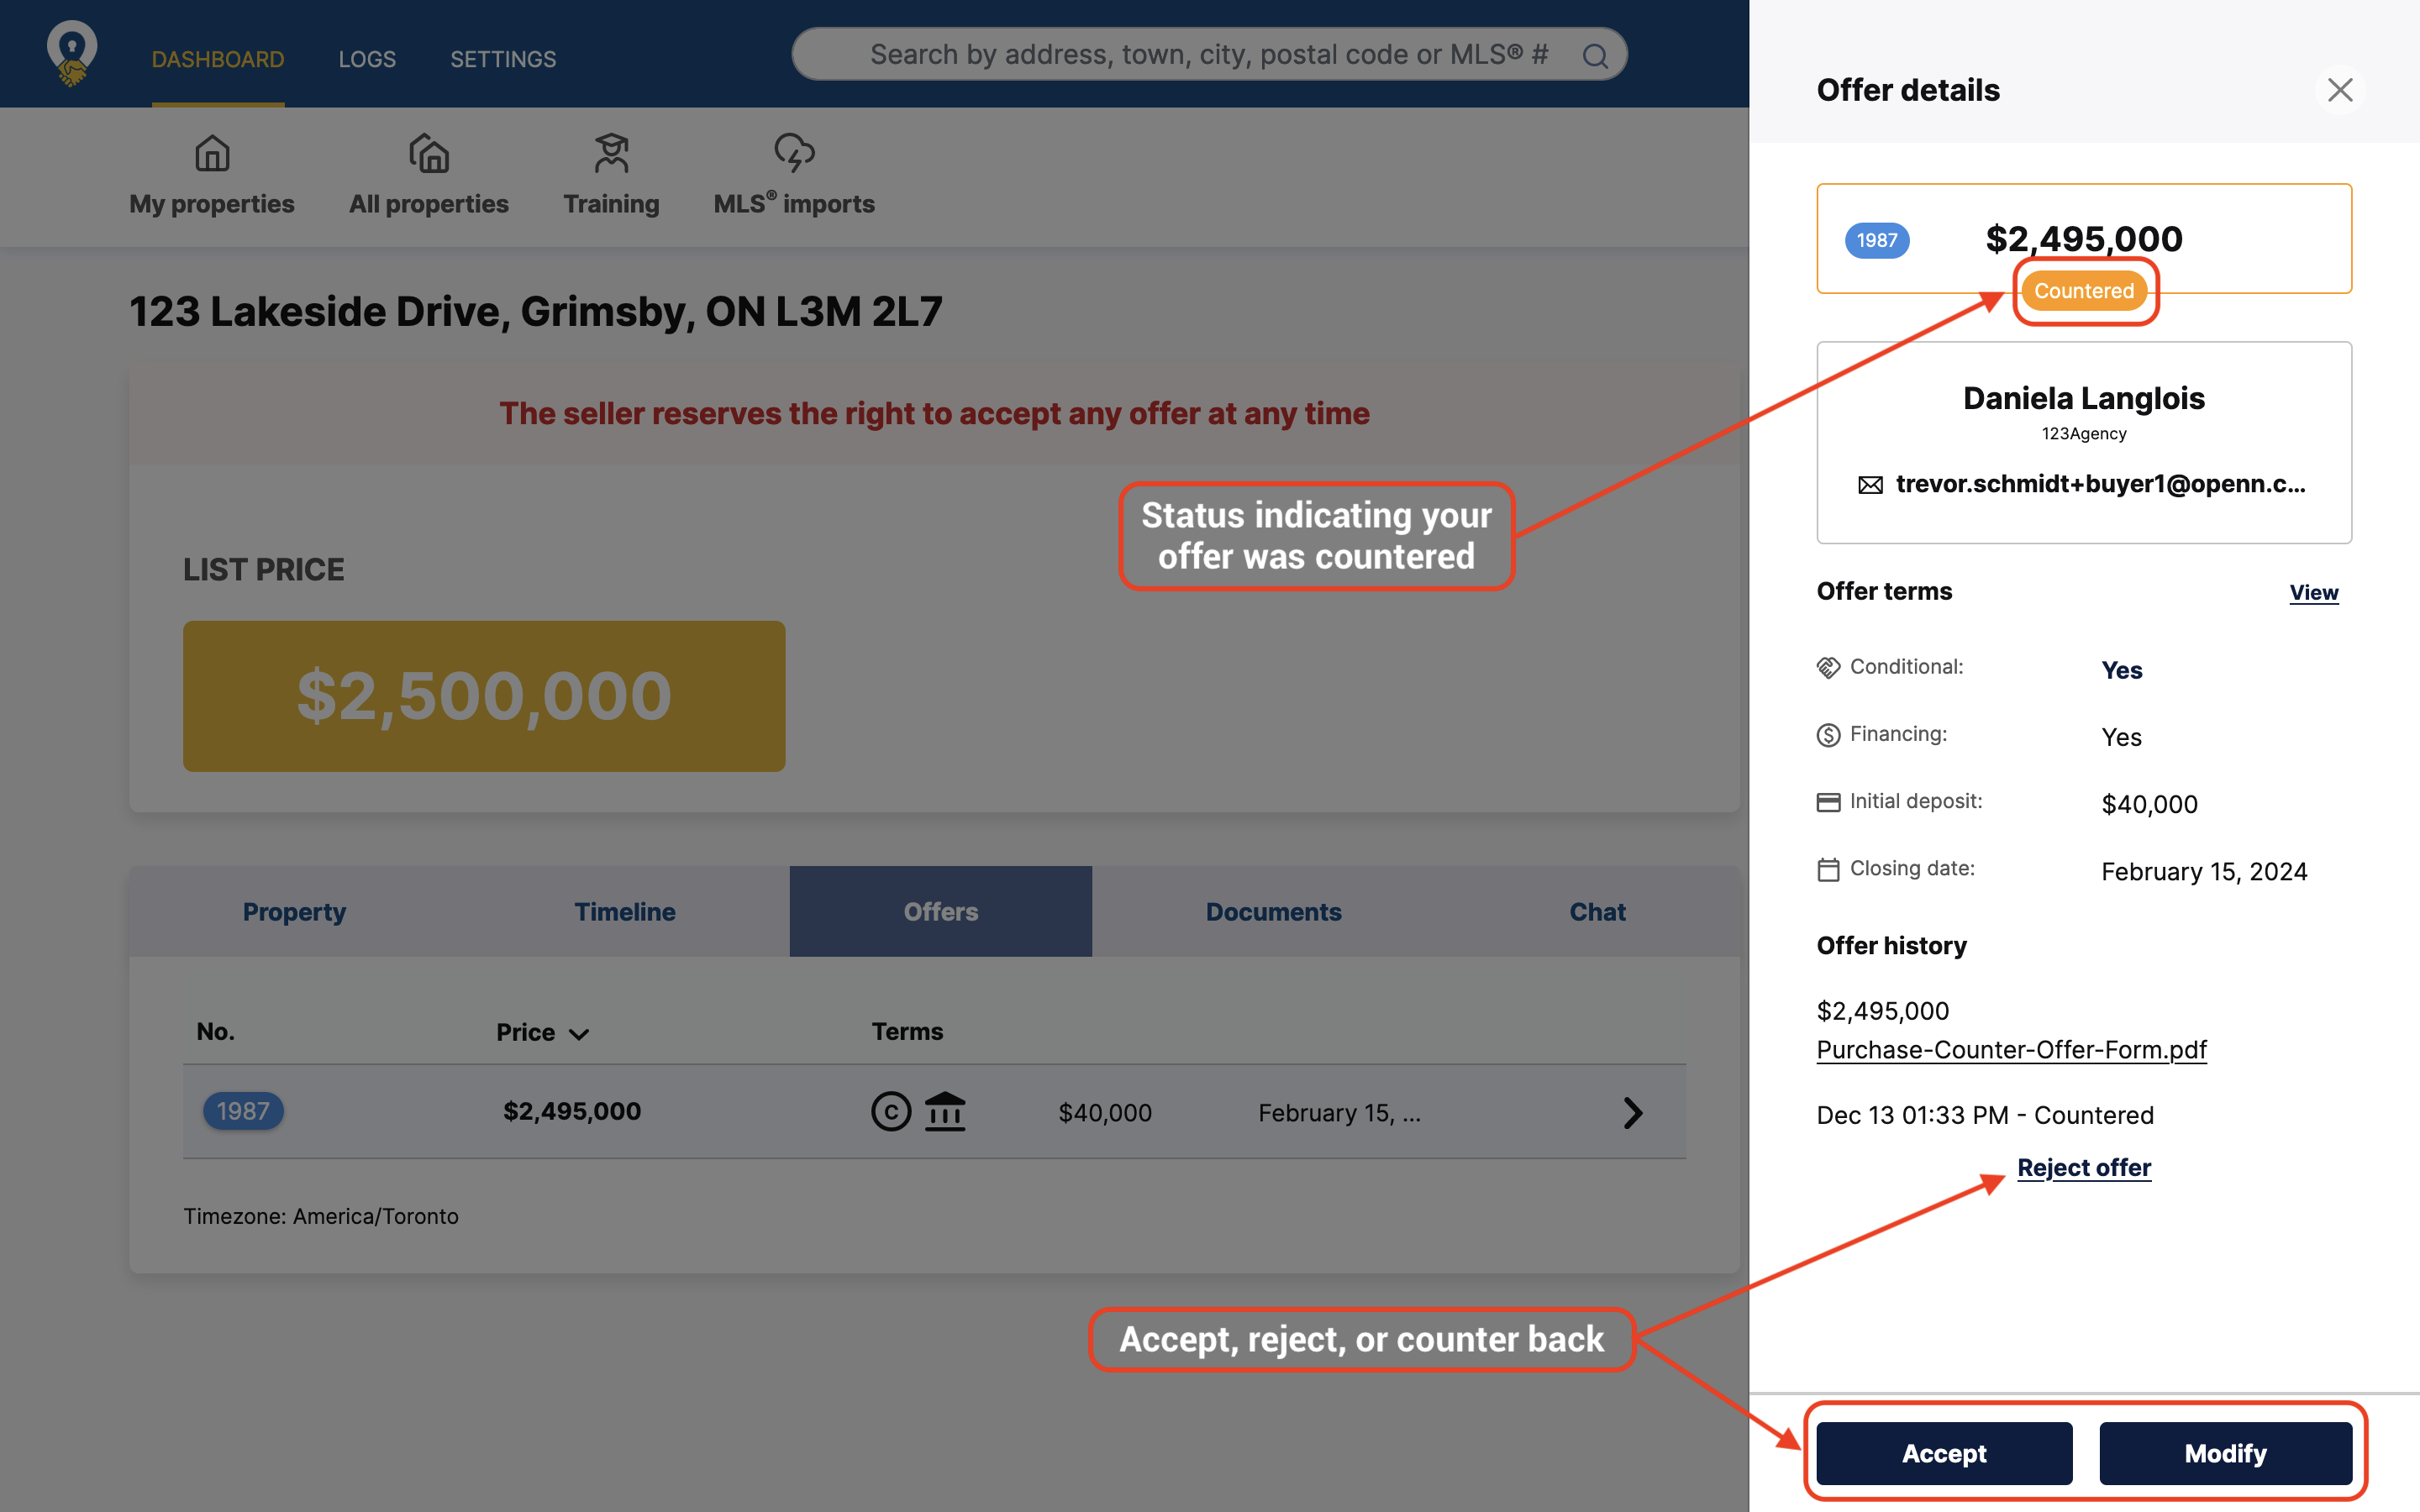Click the search bar input field
The image size is (2420, 1512).
pyautogui.click(x=1207, y=52)
